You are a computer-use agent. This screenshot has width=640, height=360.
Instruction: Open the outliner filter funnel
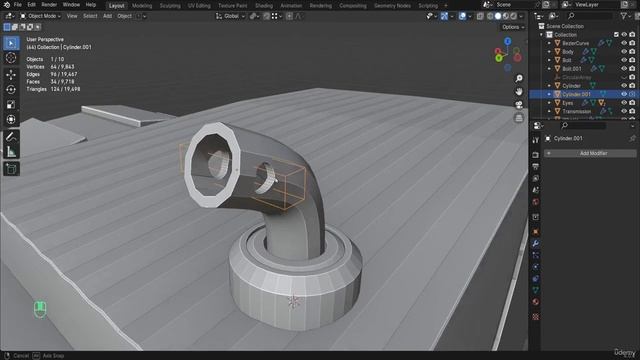point(624,16)
